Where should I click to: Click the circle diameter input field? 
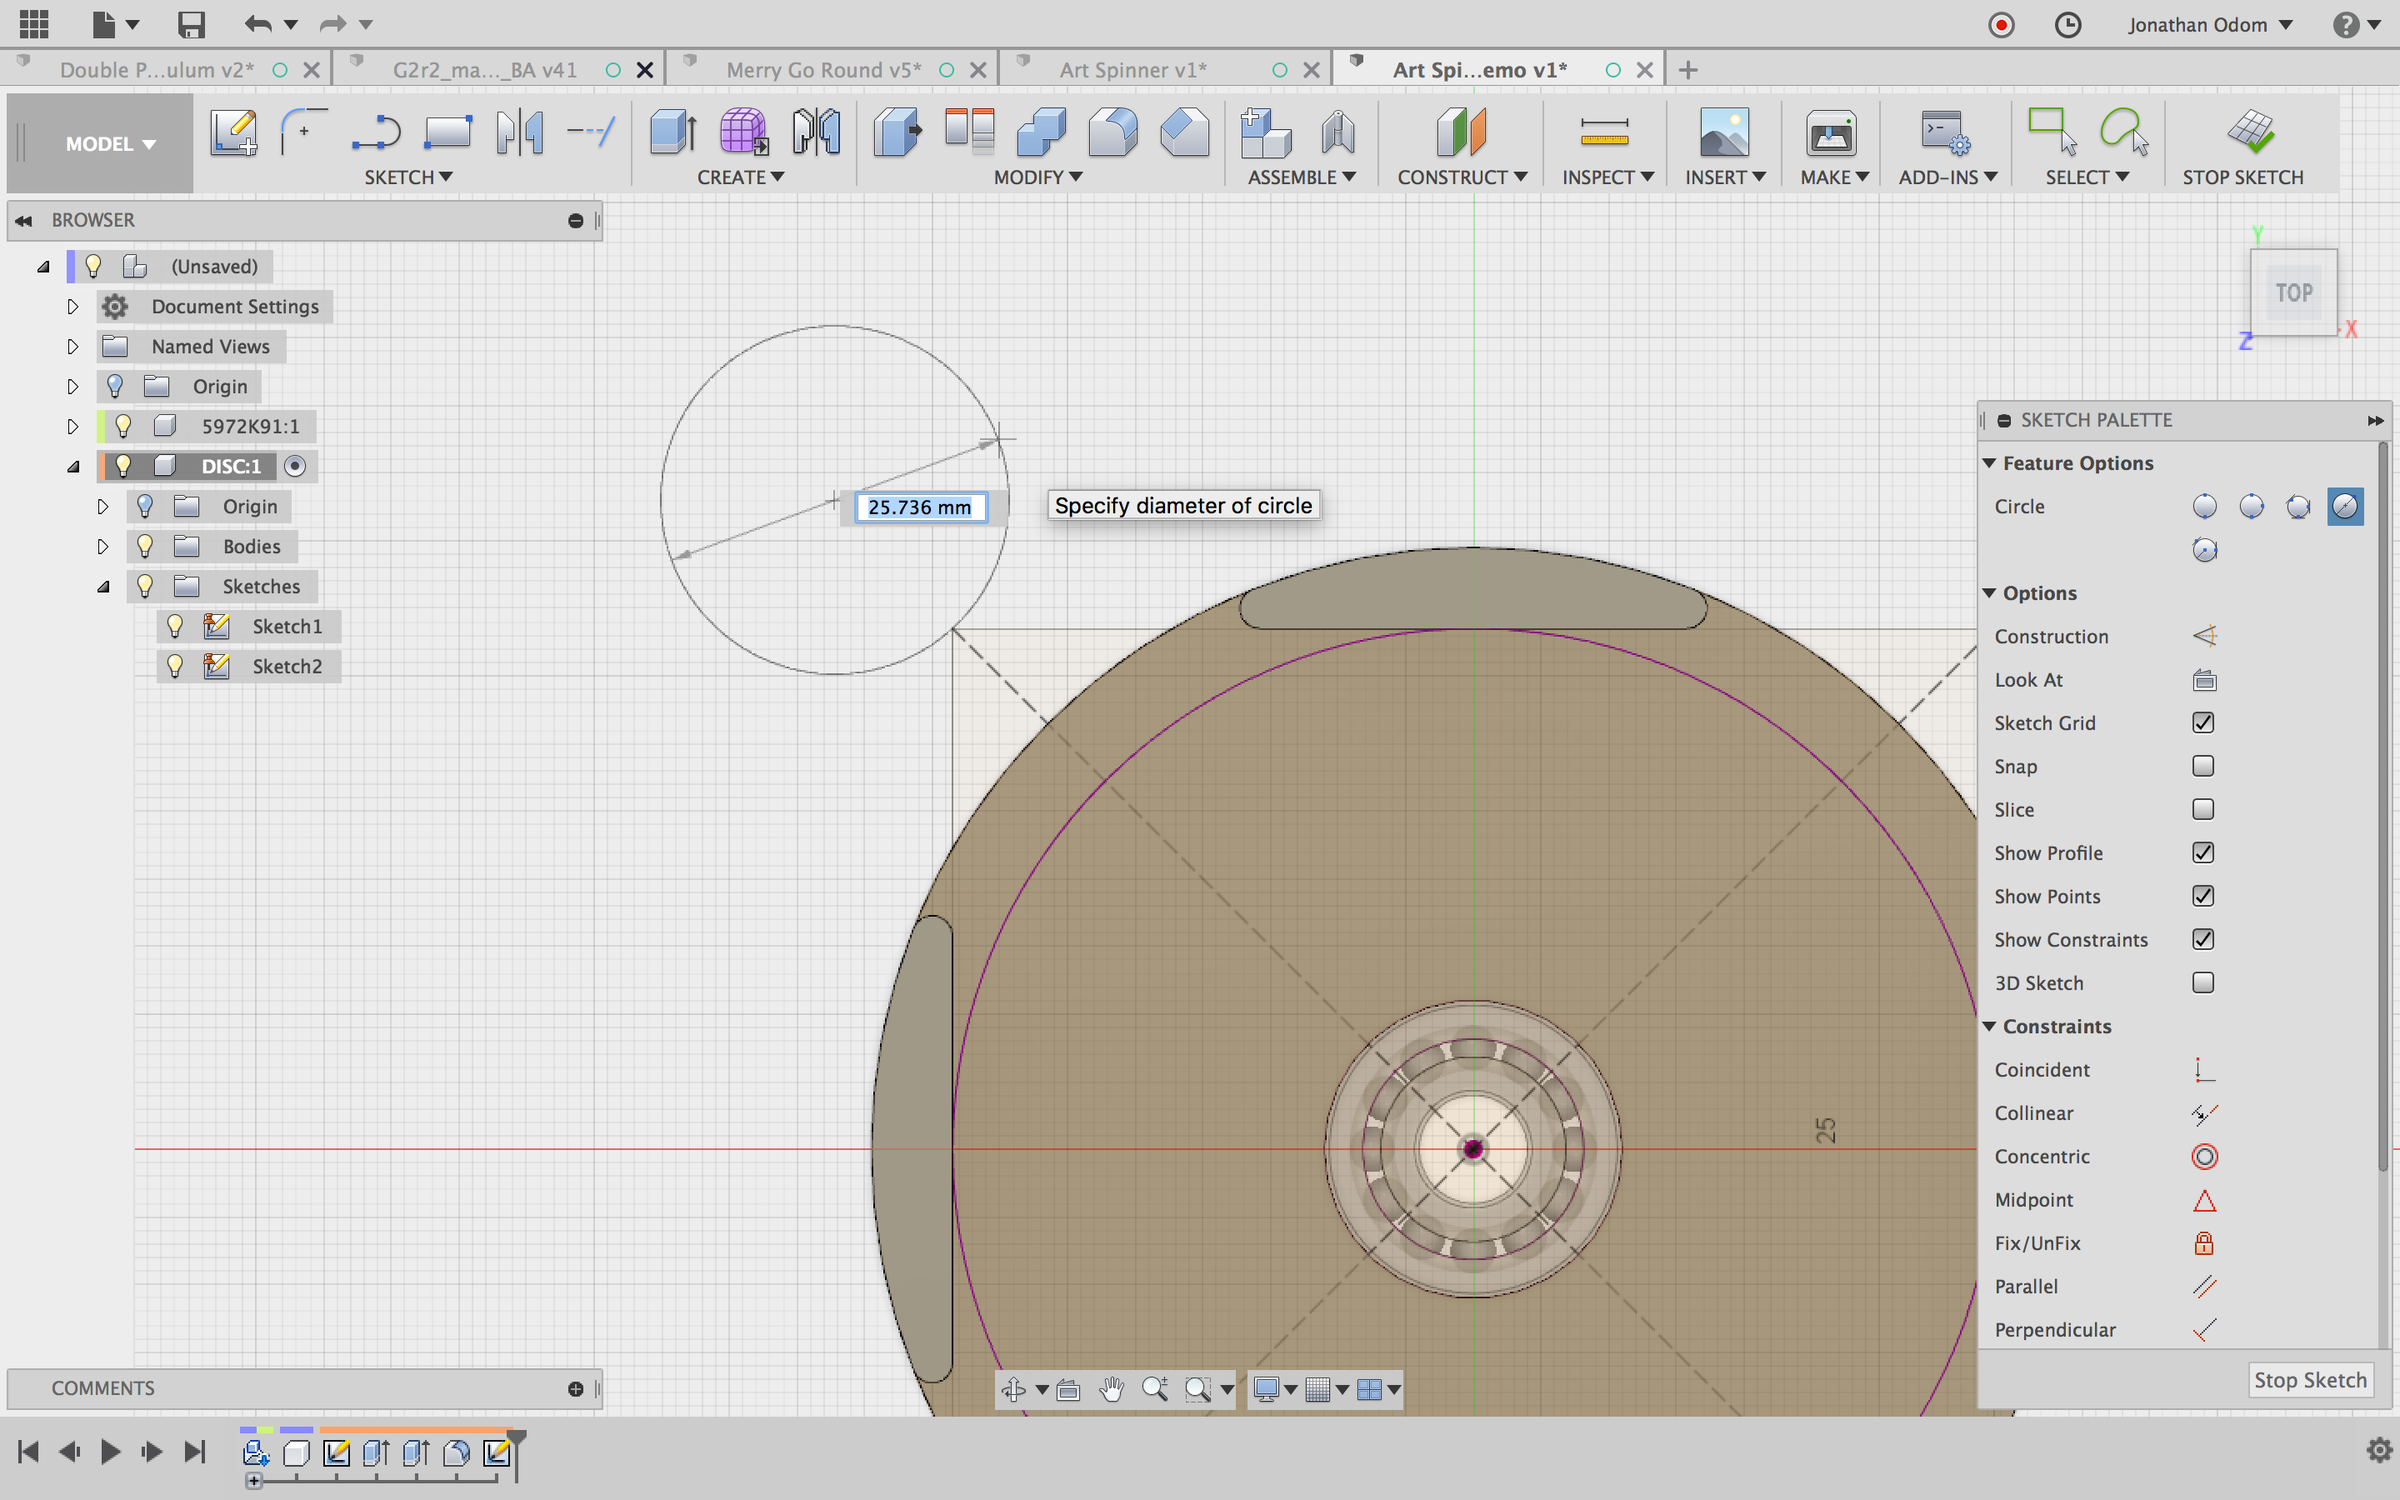pyautogui.click(x=919, y=507)
